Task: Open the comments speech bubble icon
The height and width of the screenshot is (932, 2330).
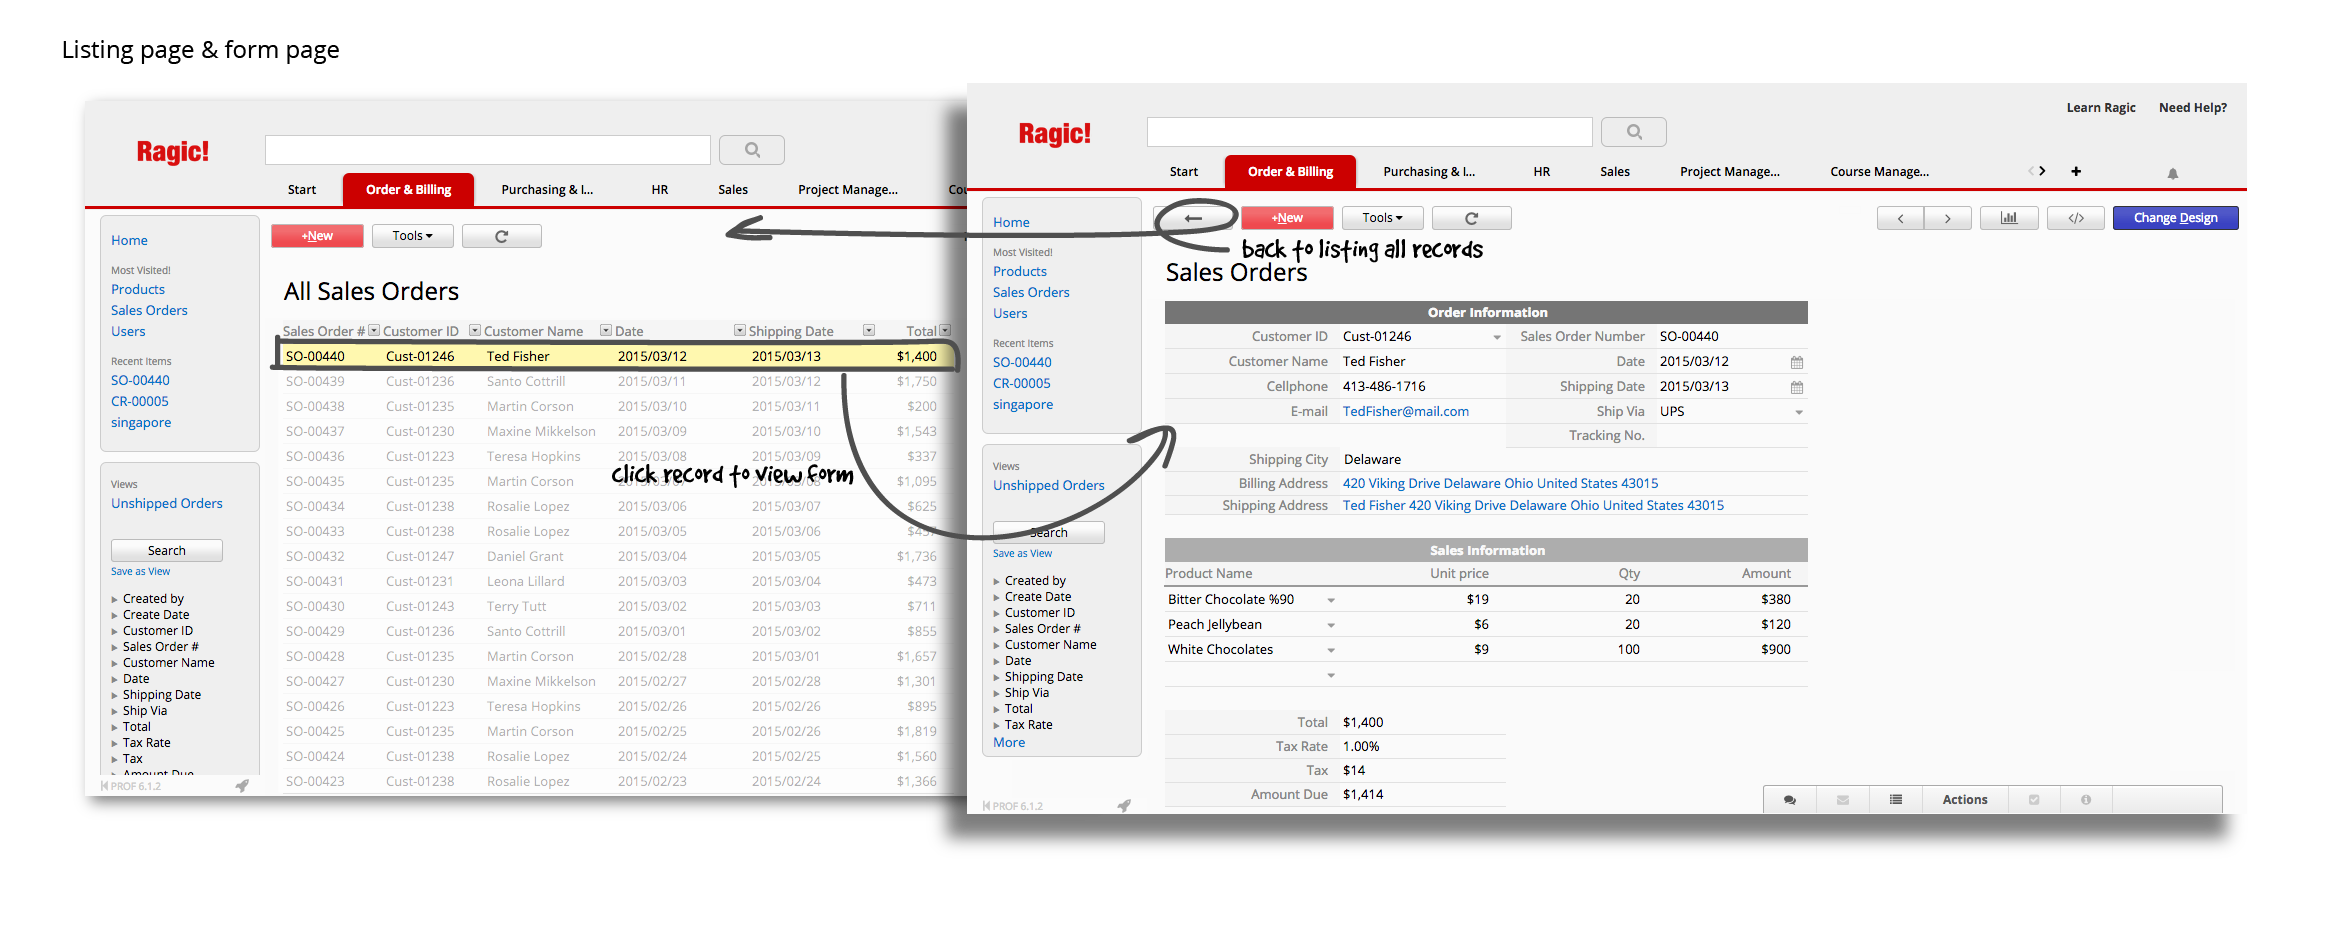Action: coord(1790,800)
